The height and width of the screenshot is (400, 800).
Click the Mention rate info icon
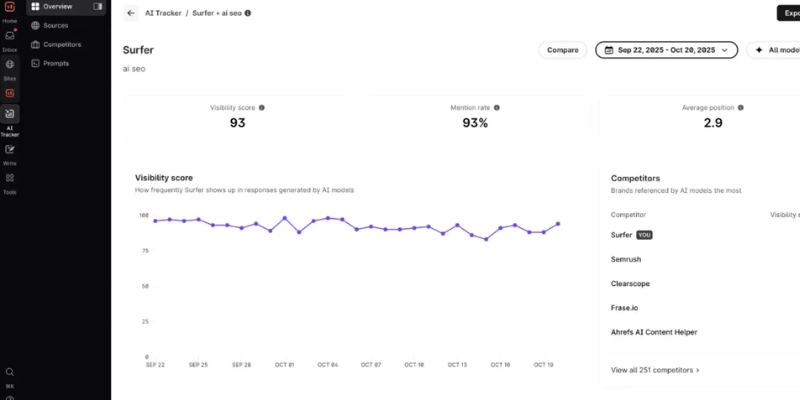pyautogui.click(x=496, y=108)
